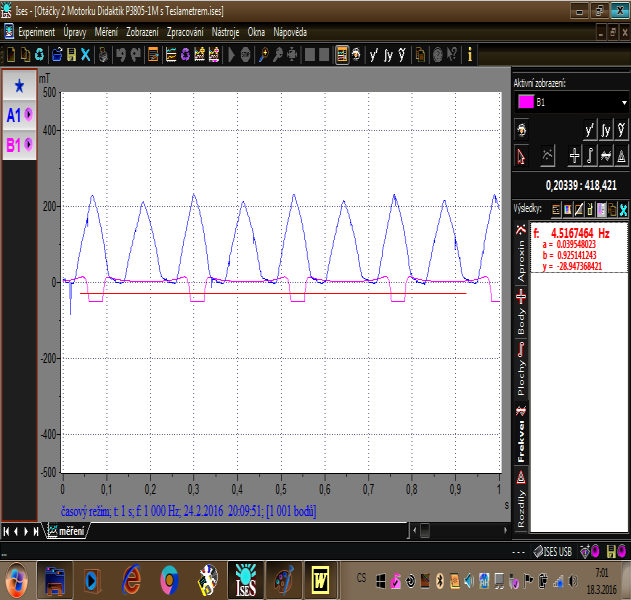Open the Úpravy menu
Image resolution: width=631 pixels, height=600 pixels.
(x=74, y=32)
